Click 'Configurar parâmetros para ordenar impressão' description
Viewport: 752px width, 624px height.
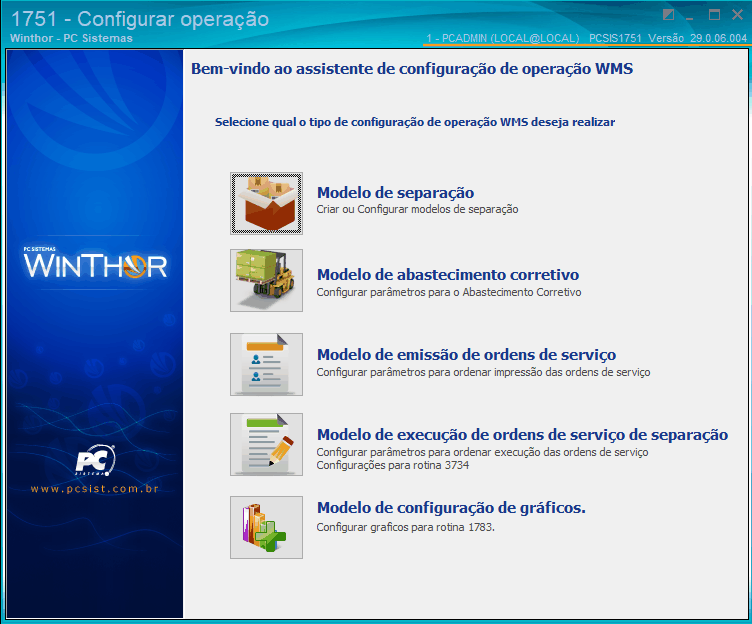(483, 372)
